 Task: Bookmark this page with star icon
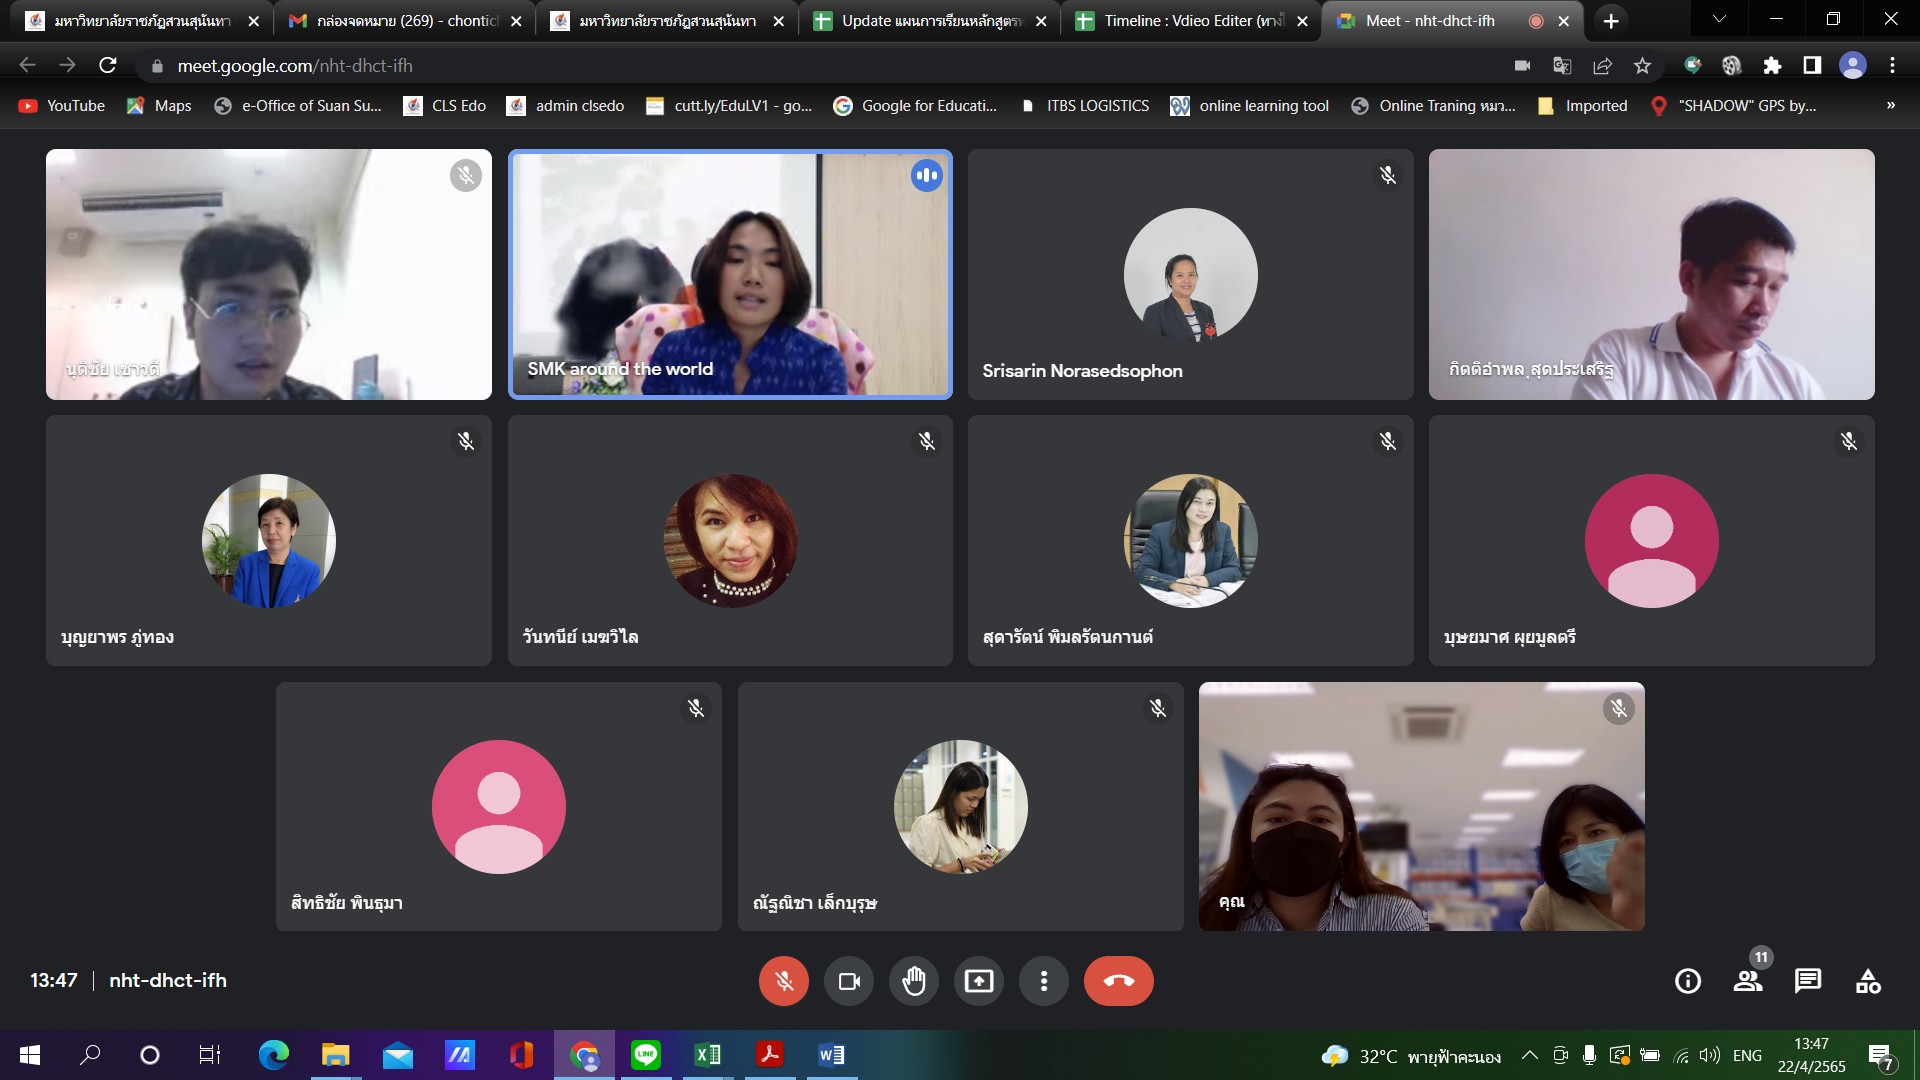1642,66
